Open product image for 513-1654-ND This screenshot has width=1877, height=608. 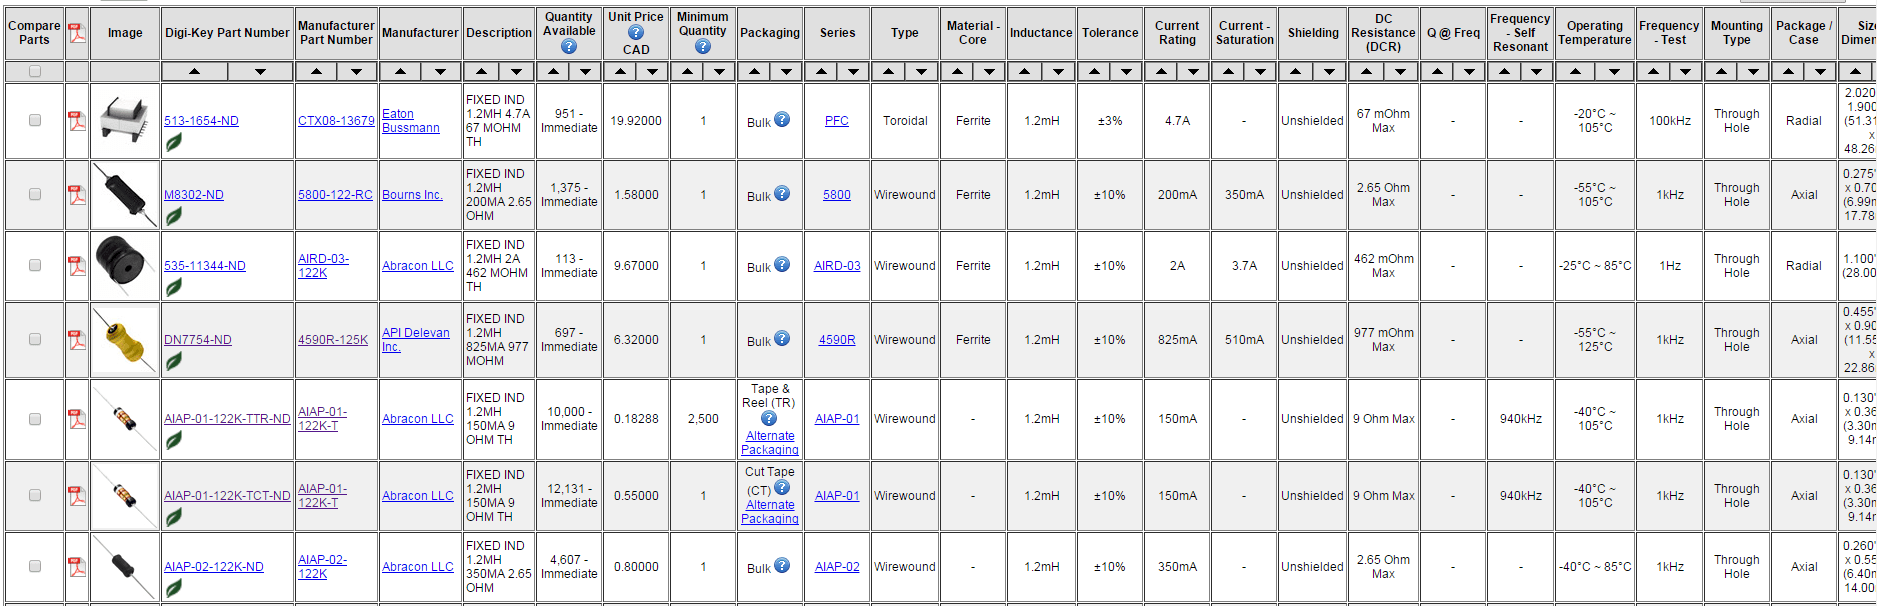tap(125, 120)
